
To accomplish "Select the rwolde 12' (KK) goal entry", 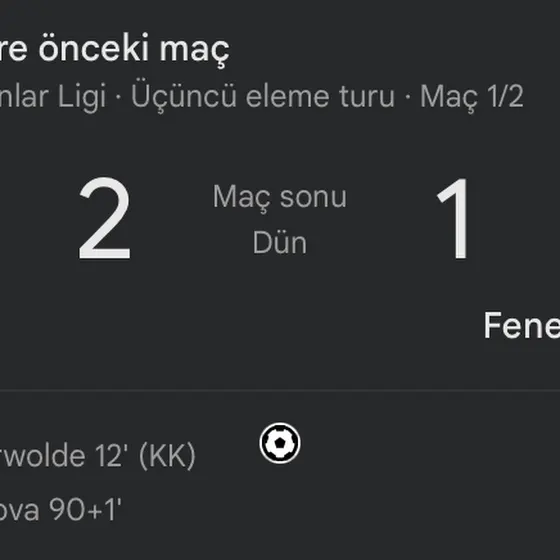I will coord(98,455).
